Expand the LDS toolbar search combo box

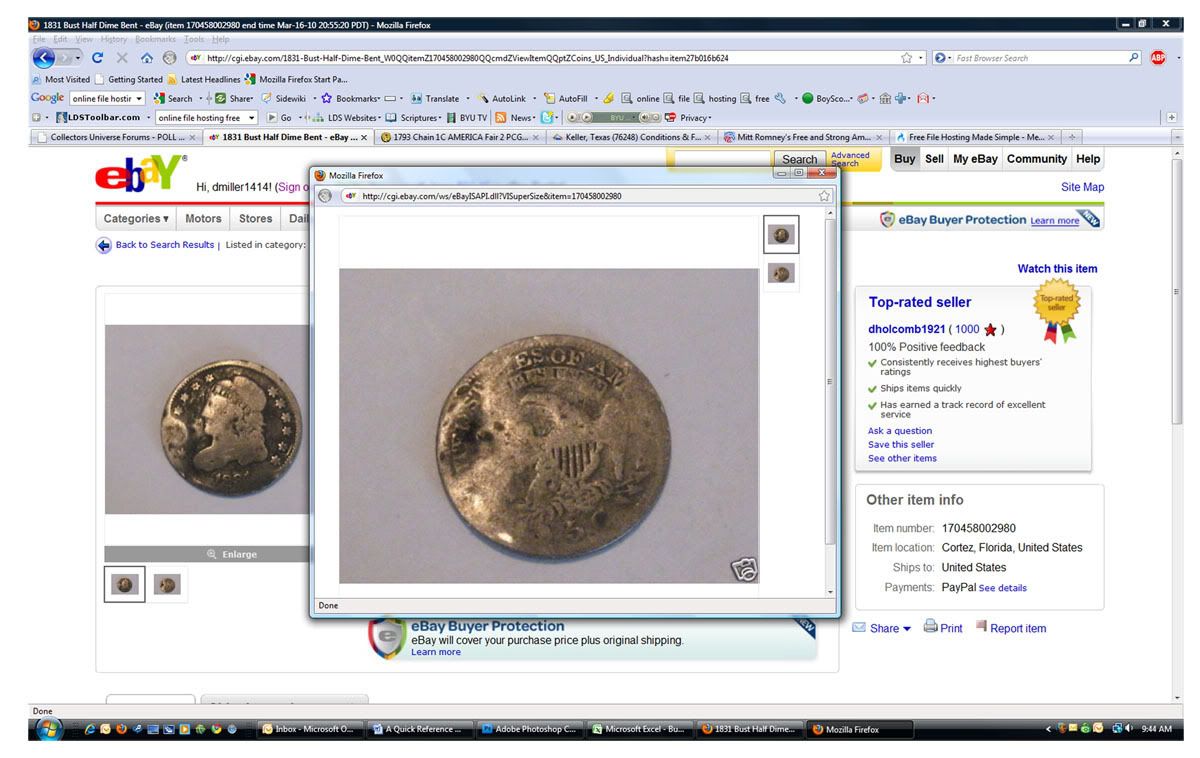pyautogui.click(x=252, y=118)
